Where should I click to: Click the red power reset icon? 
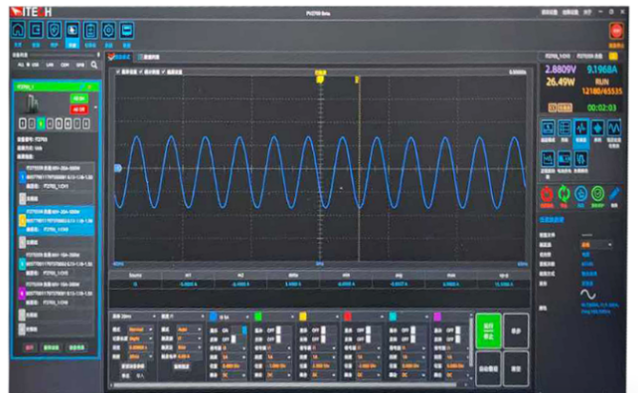[546, 194]
